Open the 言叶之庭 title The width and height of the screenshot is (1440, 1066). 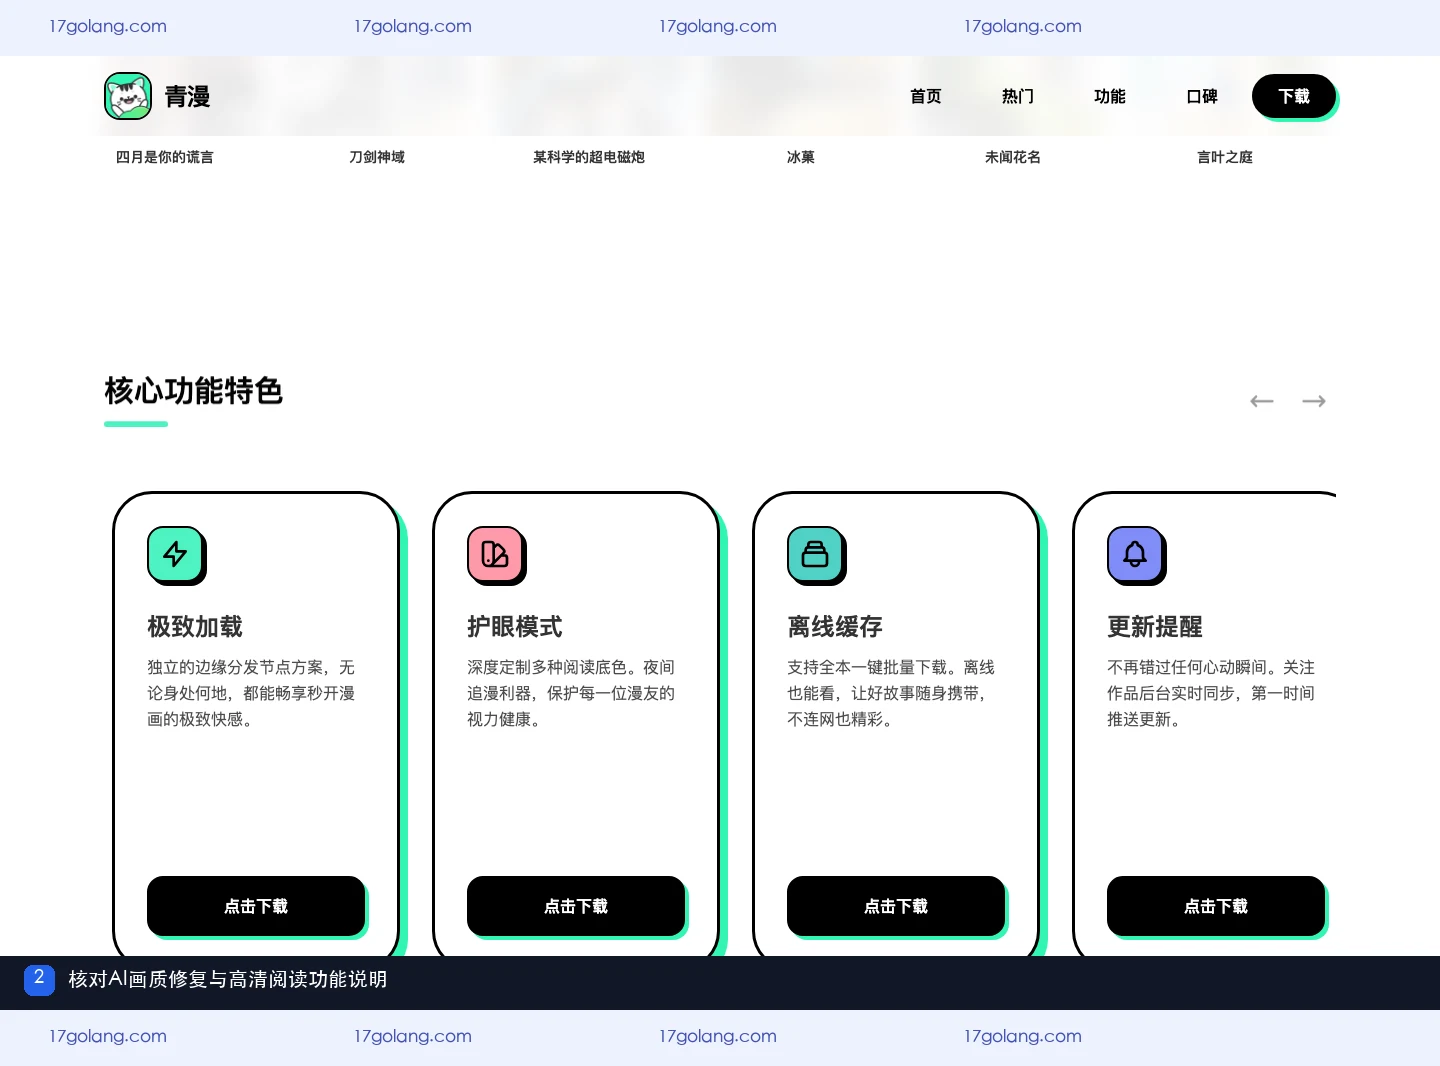click(x=1225, y=157)
